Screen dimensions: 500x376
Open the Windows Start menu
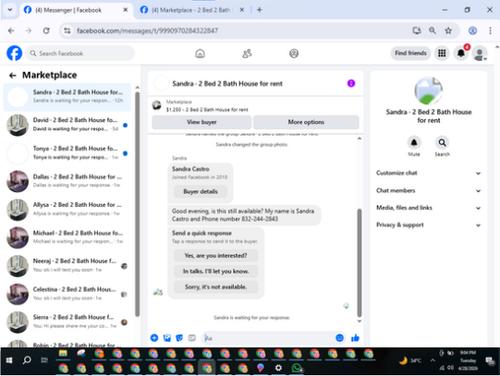pos(9,360)
